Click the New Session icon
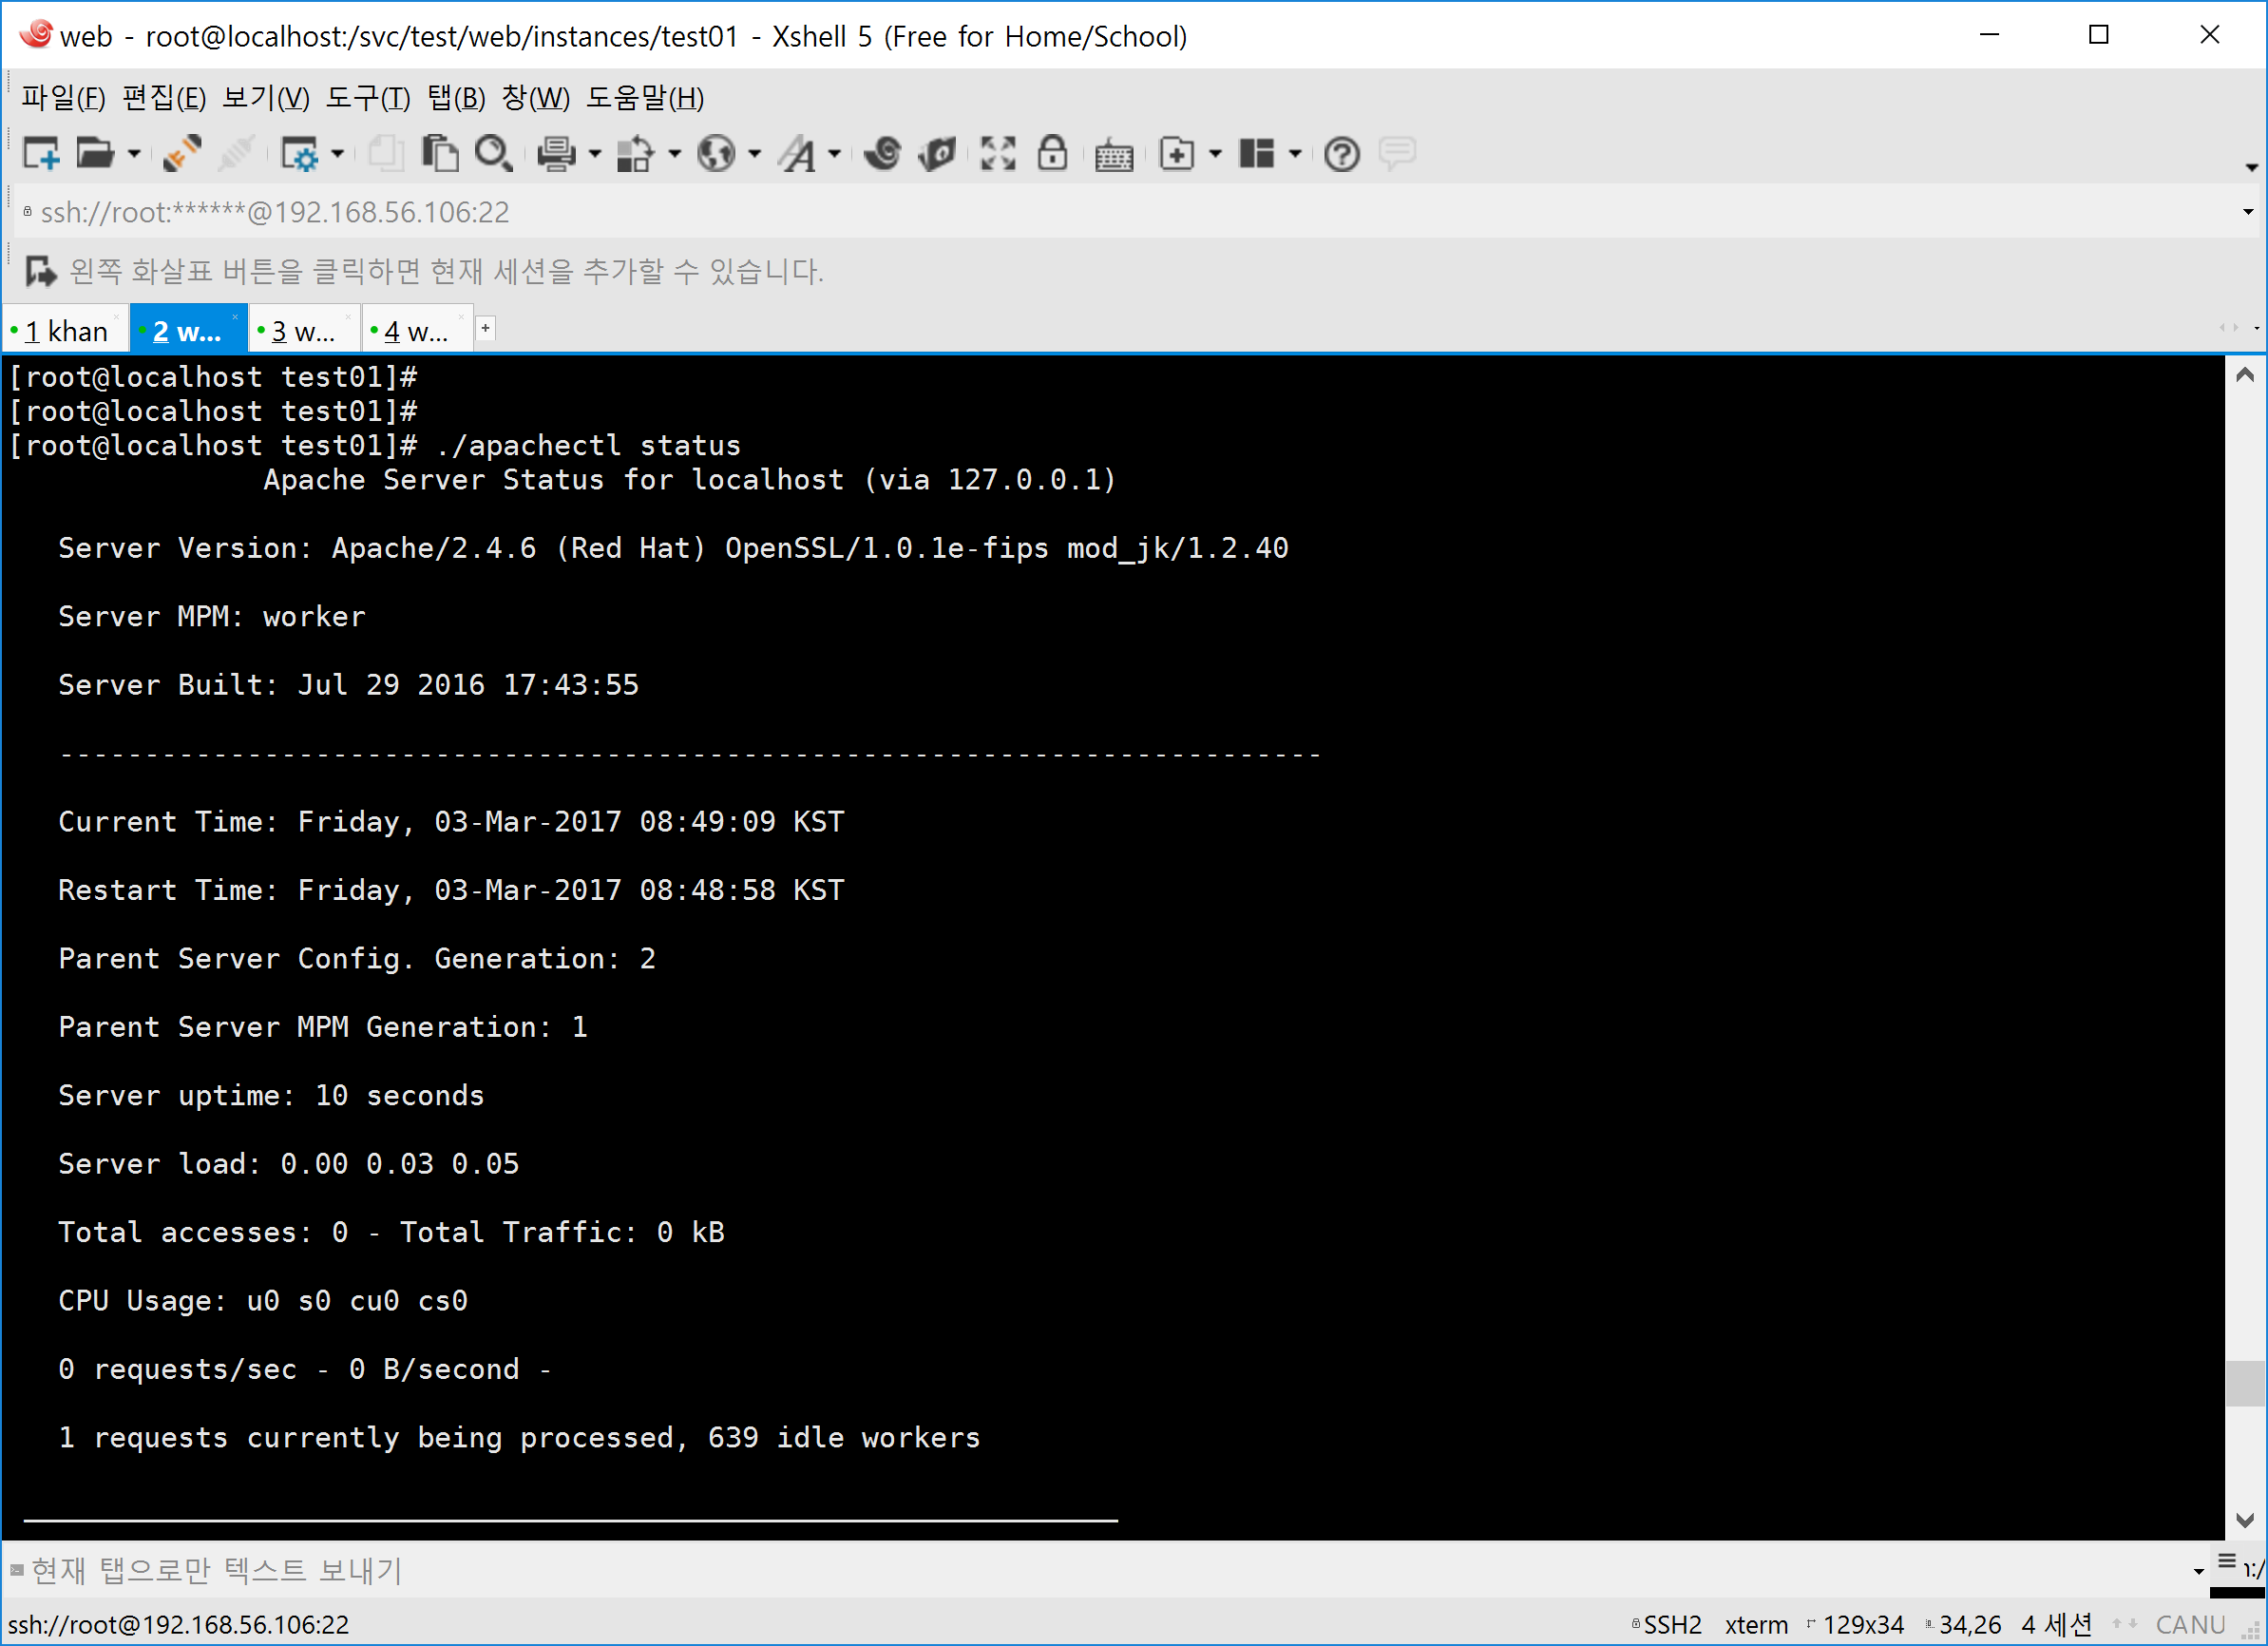This screenshot has height=1646, width=2268. pos(41,154)
